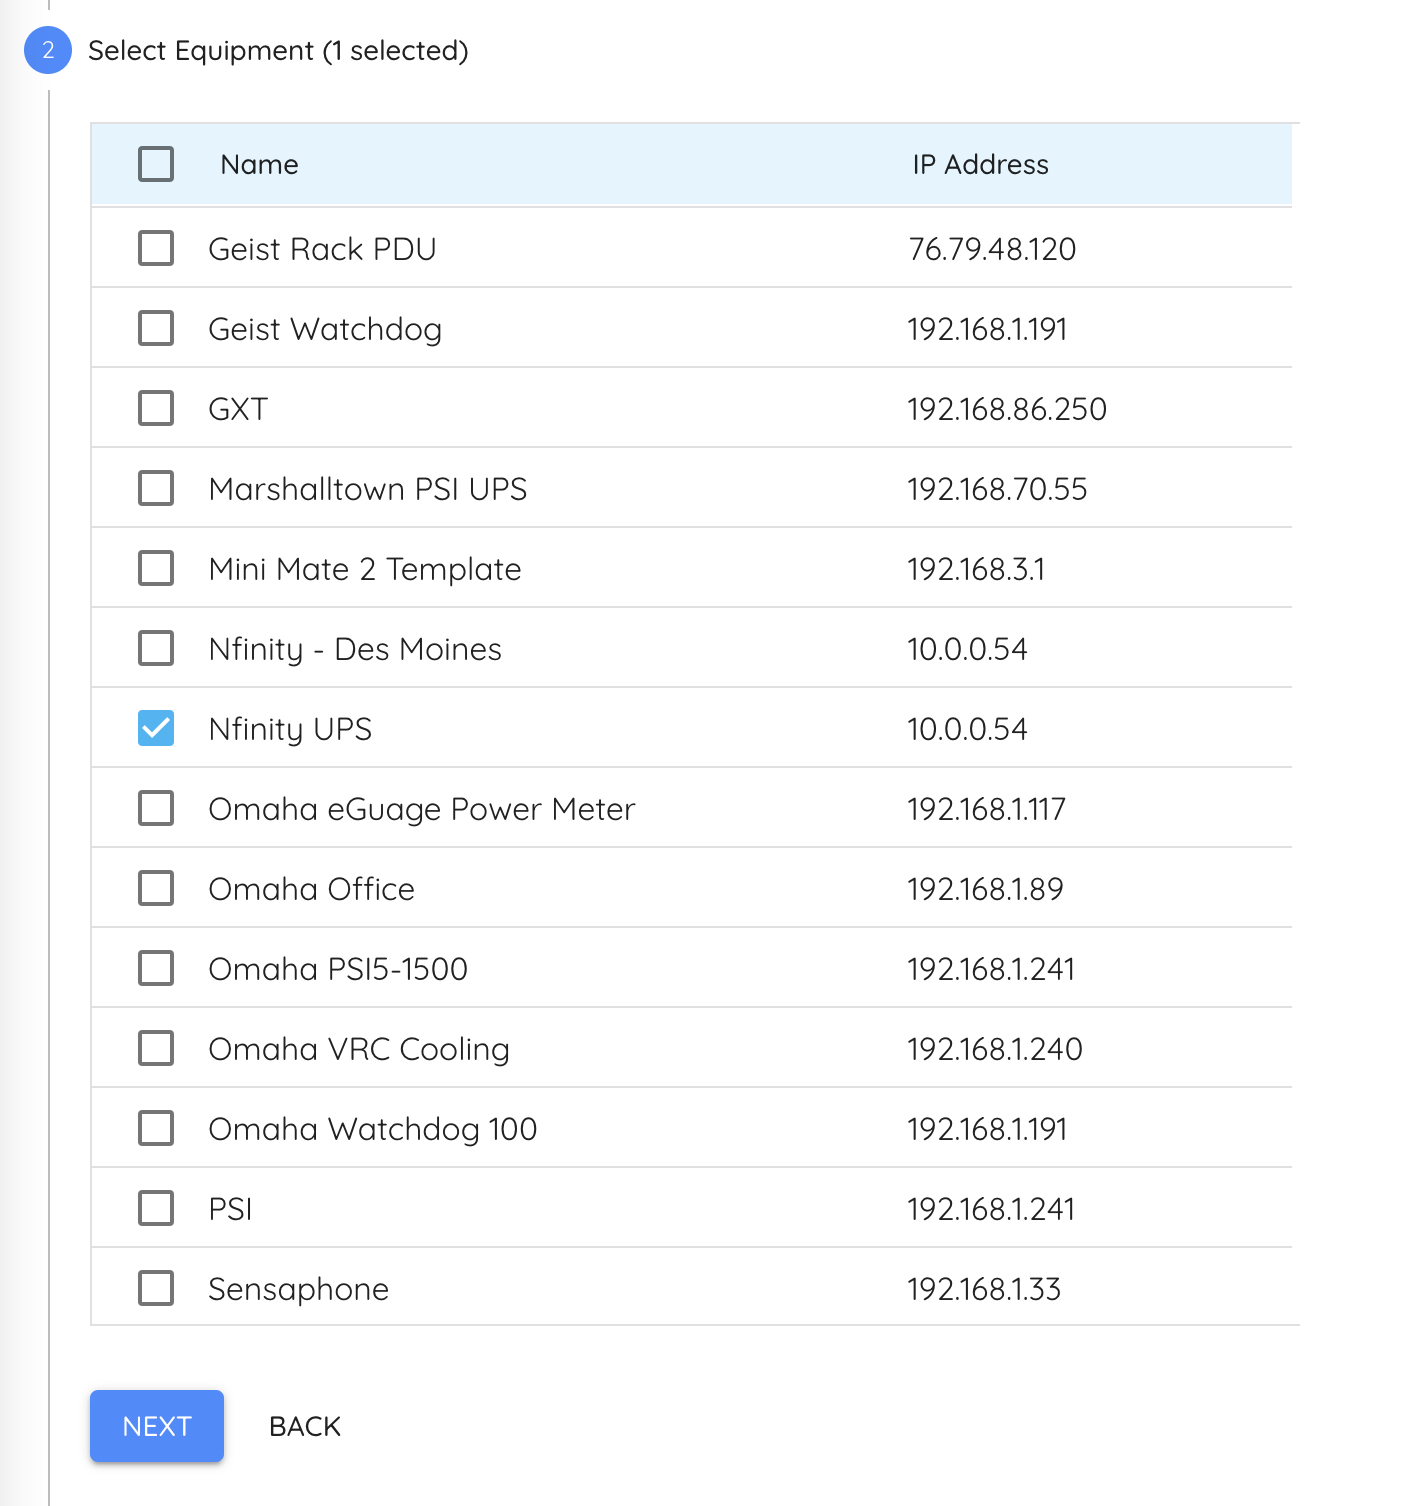The width and height of the screenshot is (1424, 1506).
Task: Tick Marshalltown PSI UPS checkbox
Action: (x=156, y=488)
